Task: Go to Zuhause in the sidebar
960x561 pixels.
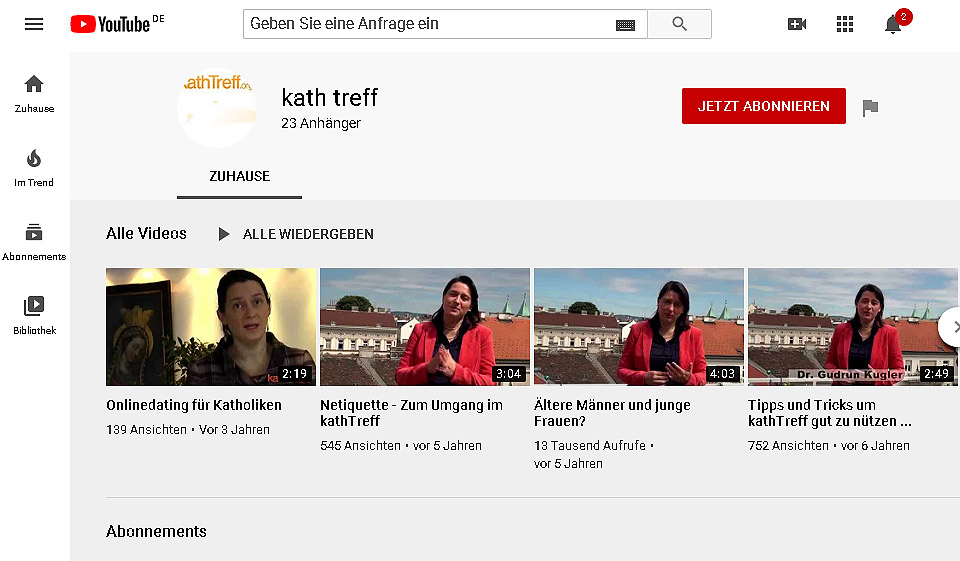Action: pos(34,93)
